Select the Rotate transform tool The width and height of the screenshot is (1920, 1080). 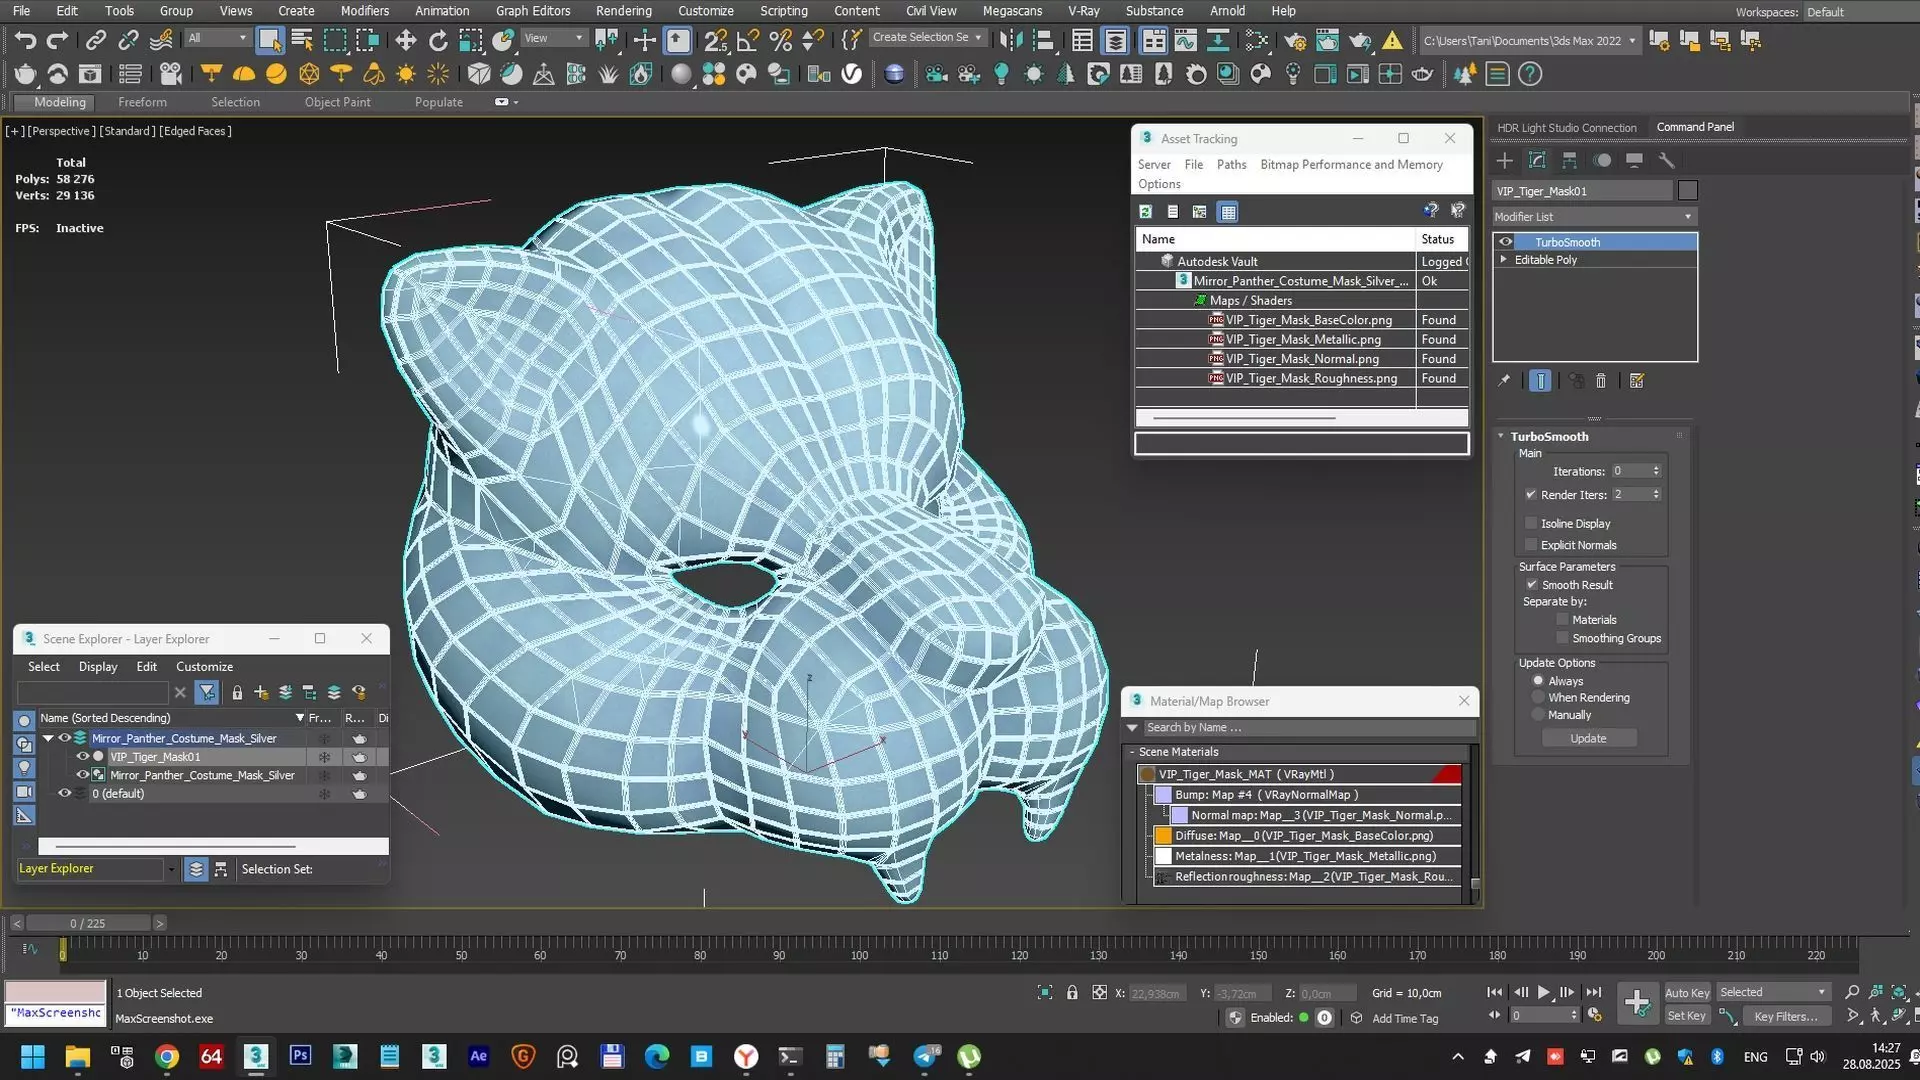tap(438, 40)
